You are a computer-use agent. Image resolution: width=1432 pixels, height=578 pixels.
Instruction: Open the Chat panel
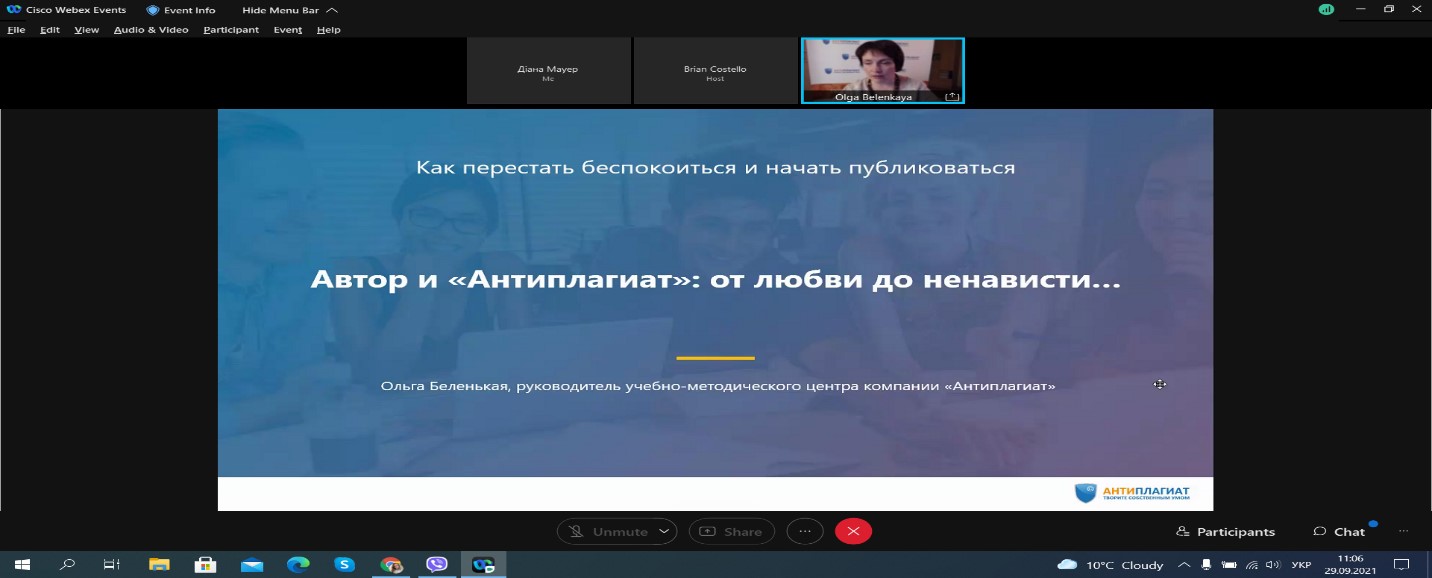(x=1339, y=532)
